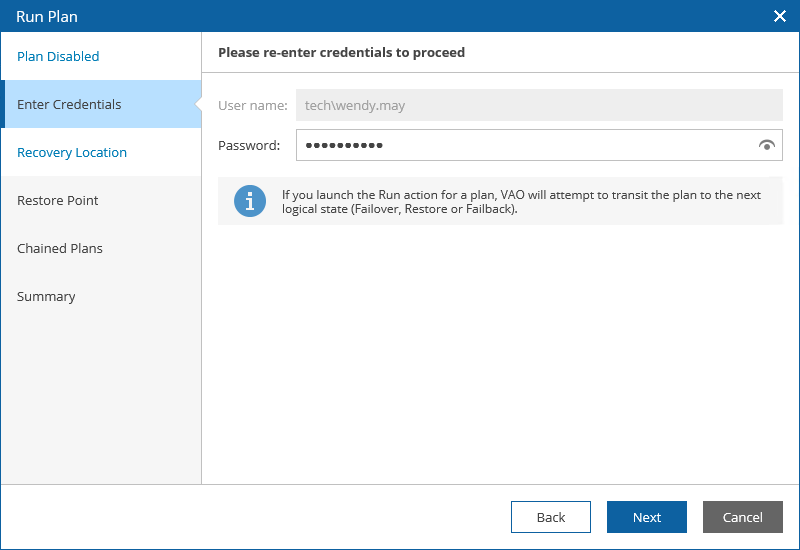Go to the Plan Disabled step
This screenshot has height=550, width=800.
click(58, 57)
